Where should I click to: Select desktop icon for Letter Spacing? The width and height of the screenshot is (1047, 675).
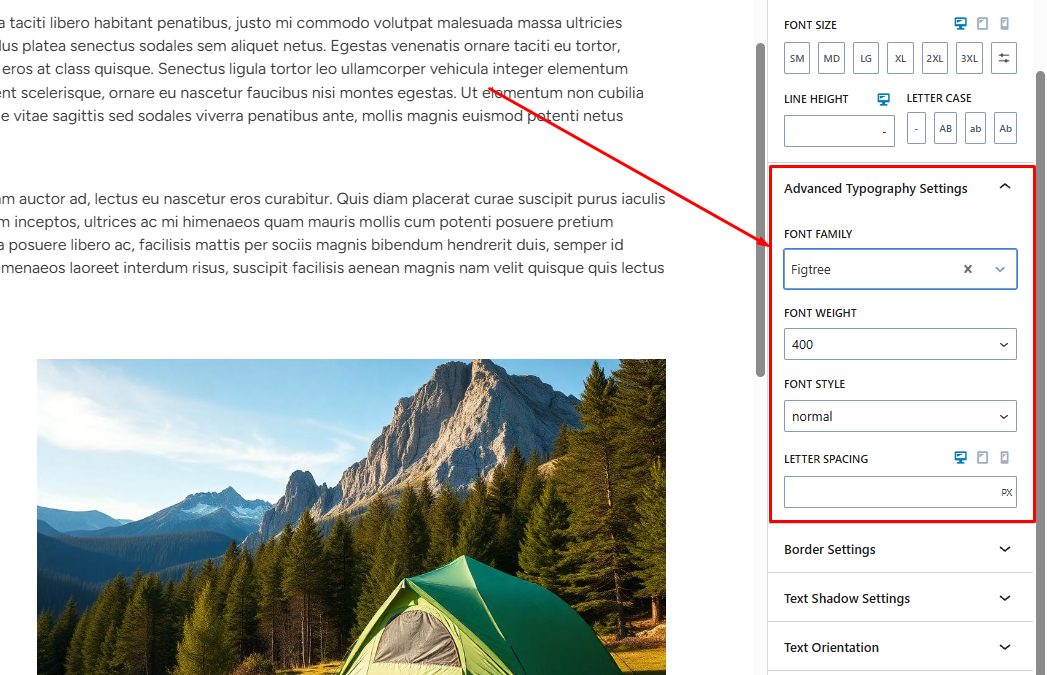(961, 458)
